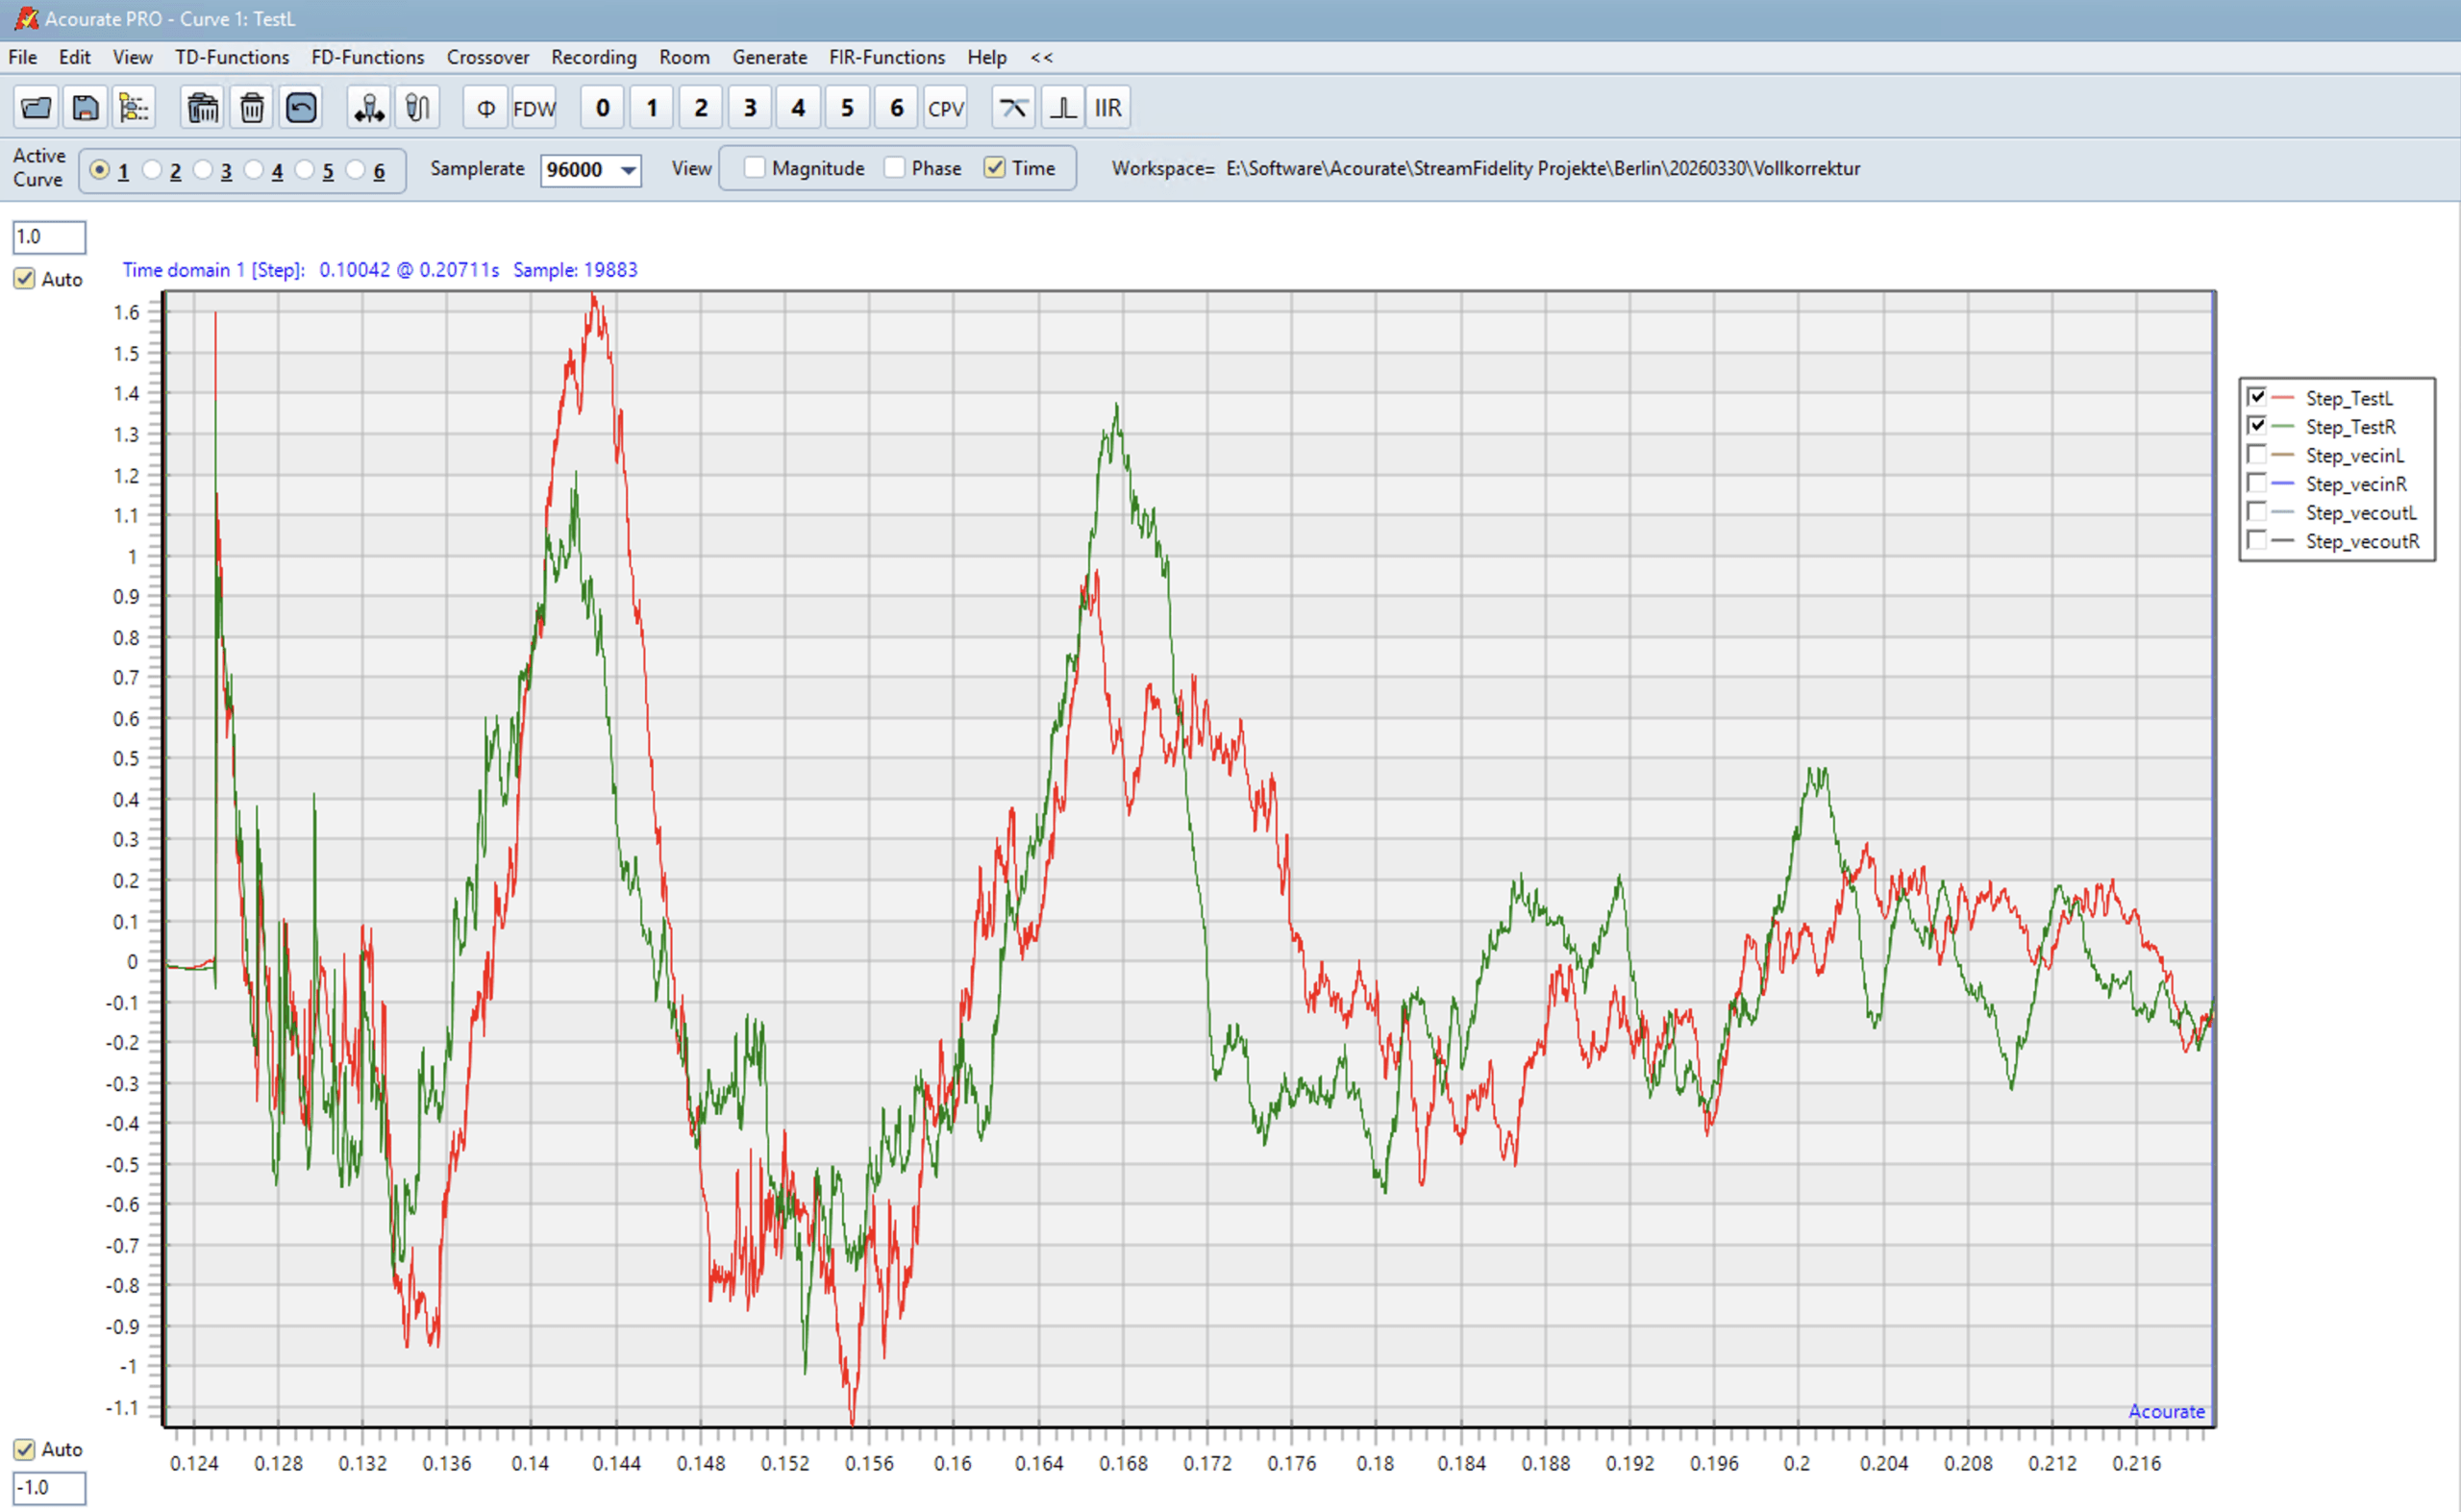The height and width of the screenshot is (1512, 2461).
Task: Click the undo arrow toolbar icon
Action: tap(301, 108)
